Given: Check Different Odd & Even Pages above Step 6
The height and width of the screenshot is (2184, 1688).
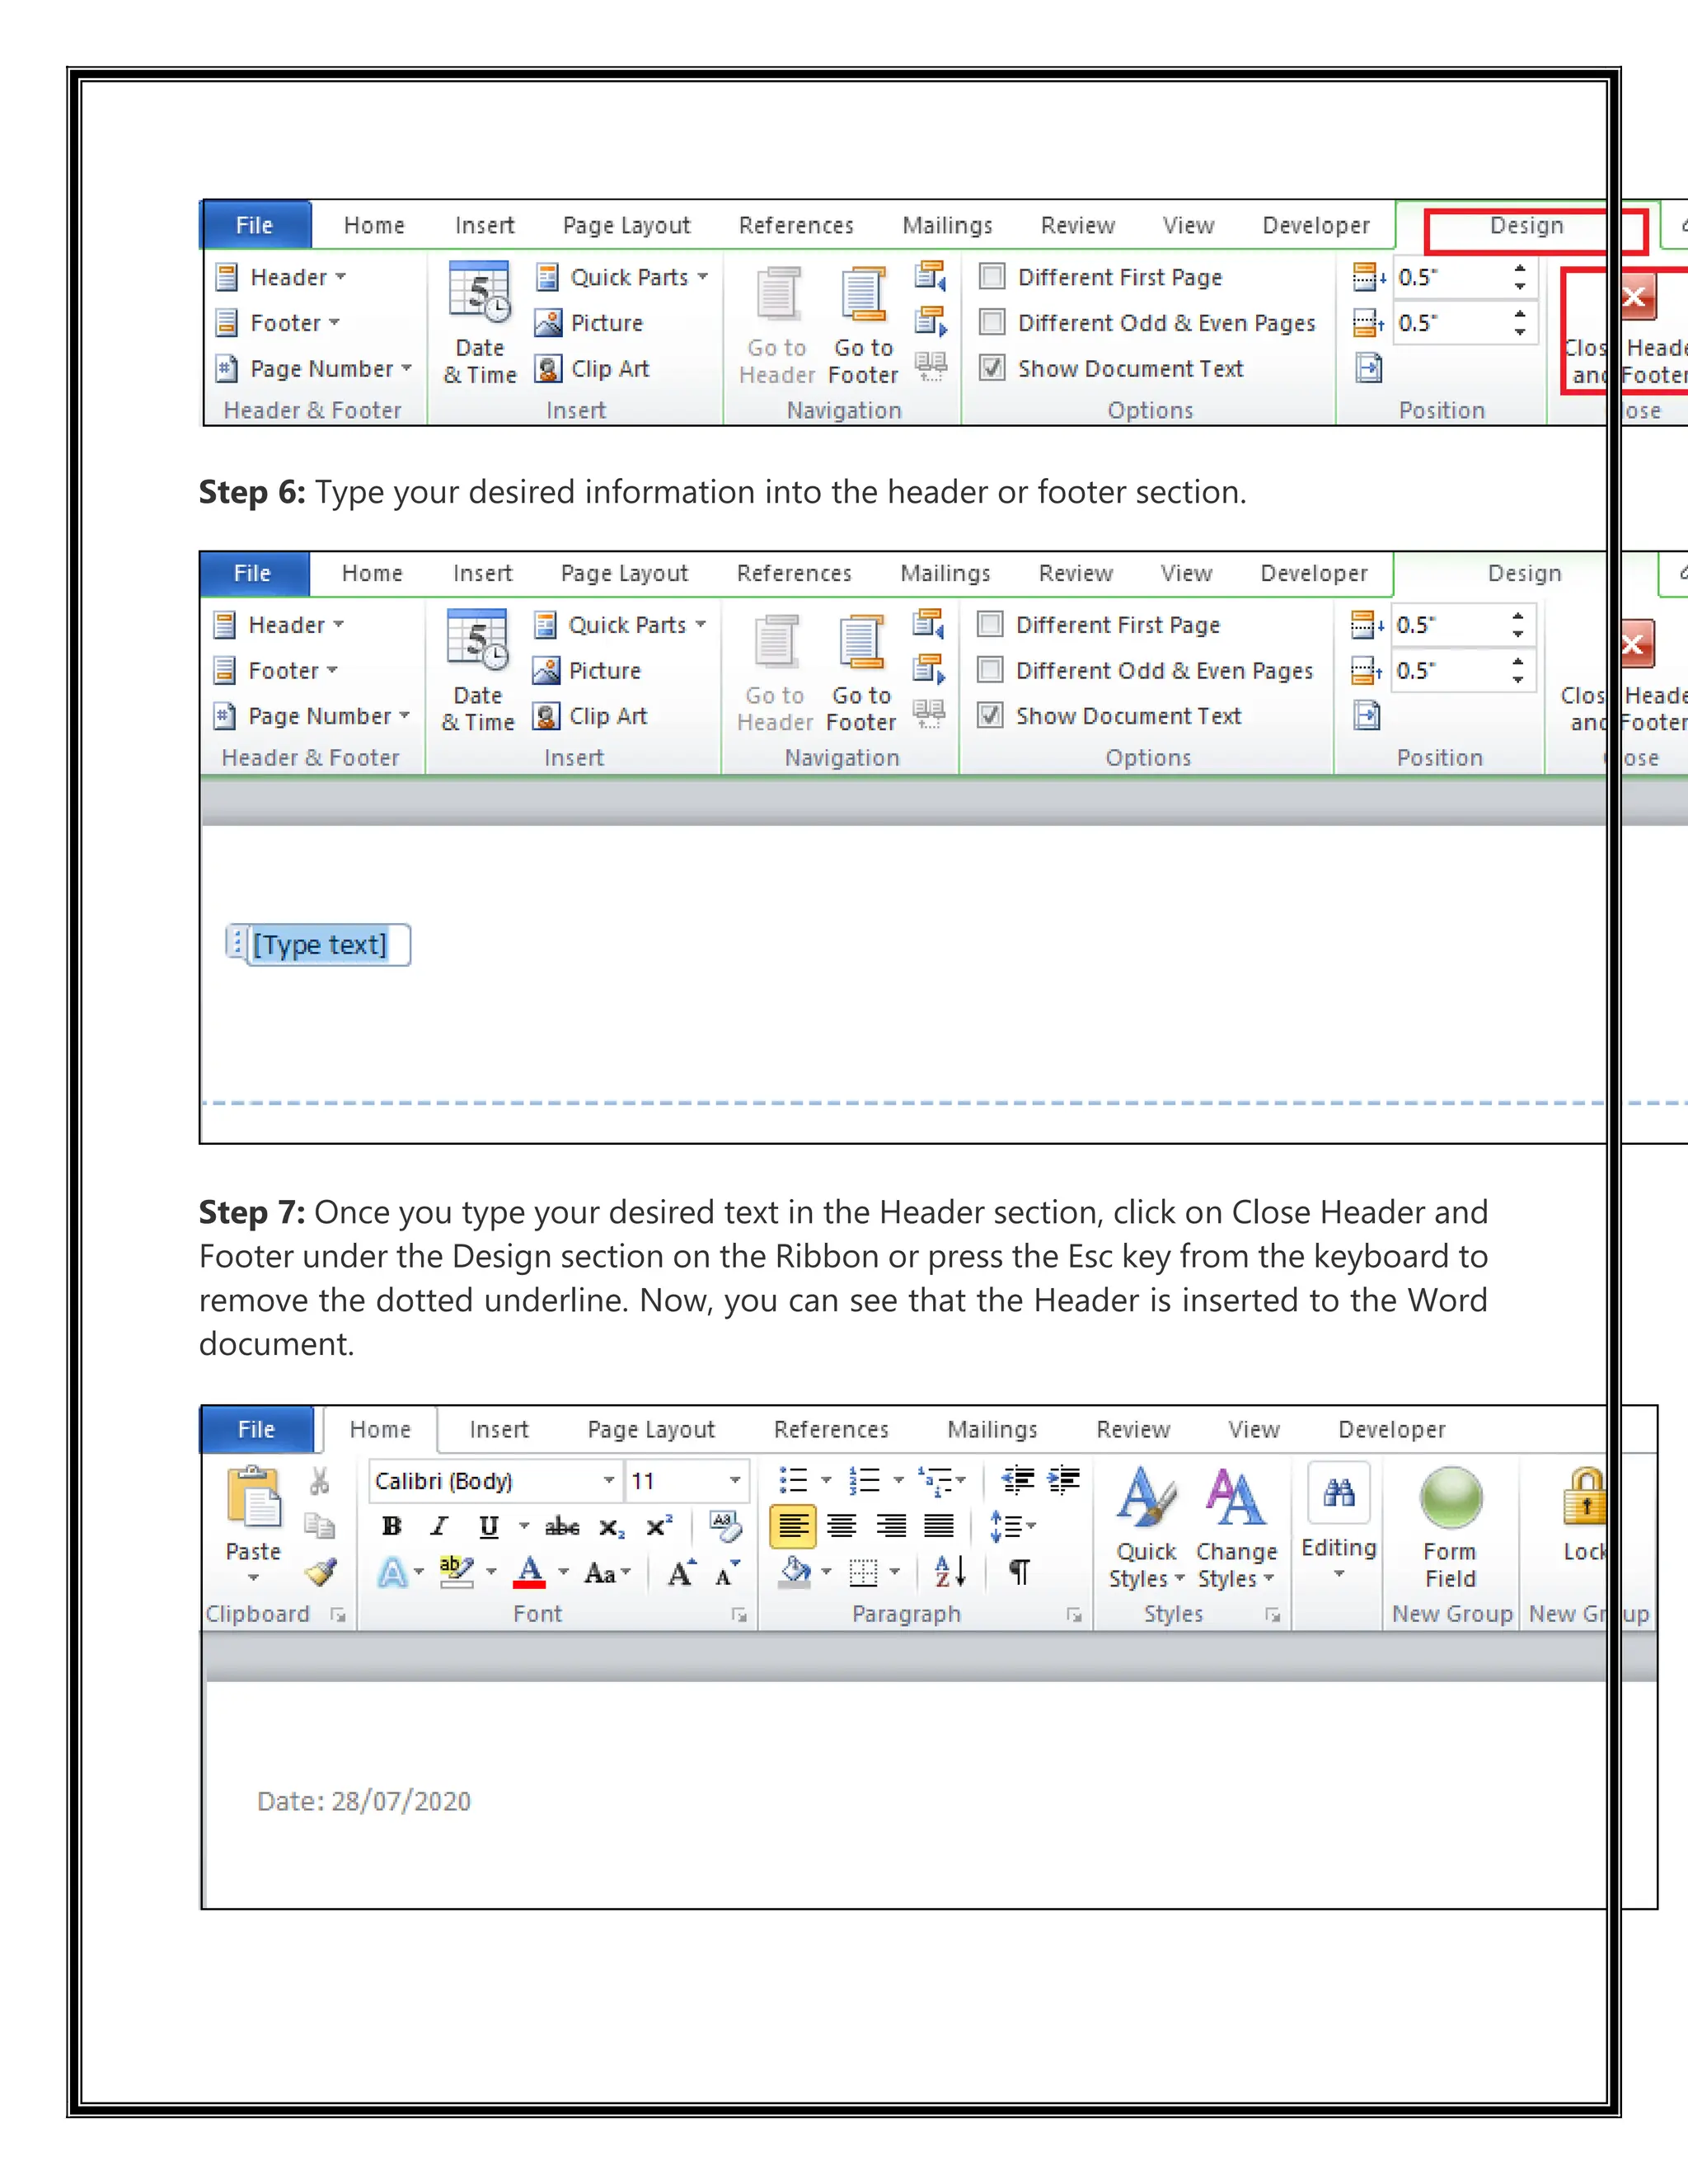Looking at the screenshot, I should coord(992,322).
